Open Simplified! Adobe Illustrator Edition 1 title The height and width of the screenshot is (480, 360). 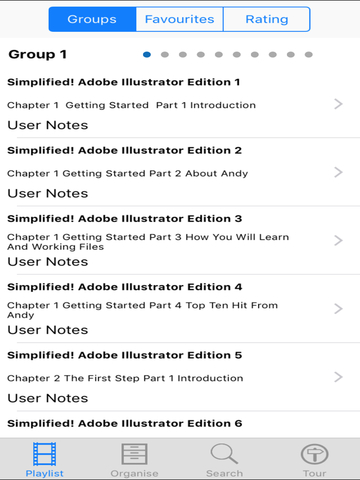tap(124, 82)
